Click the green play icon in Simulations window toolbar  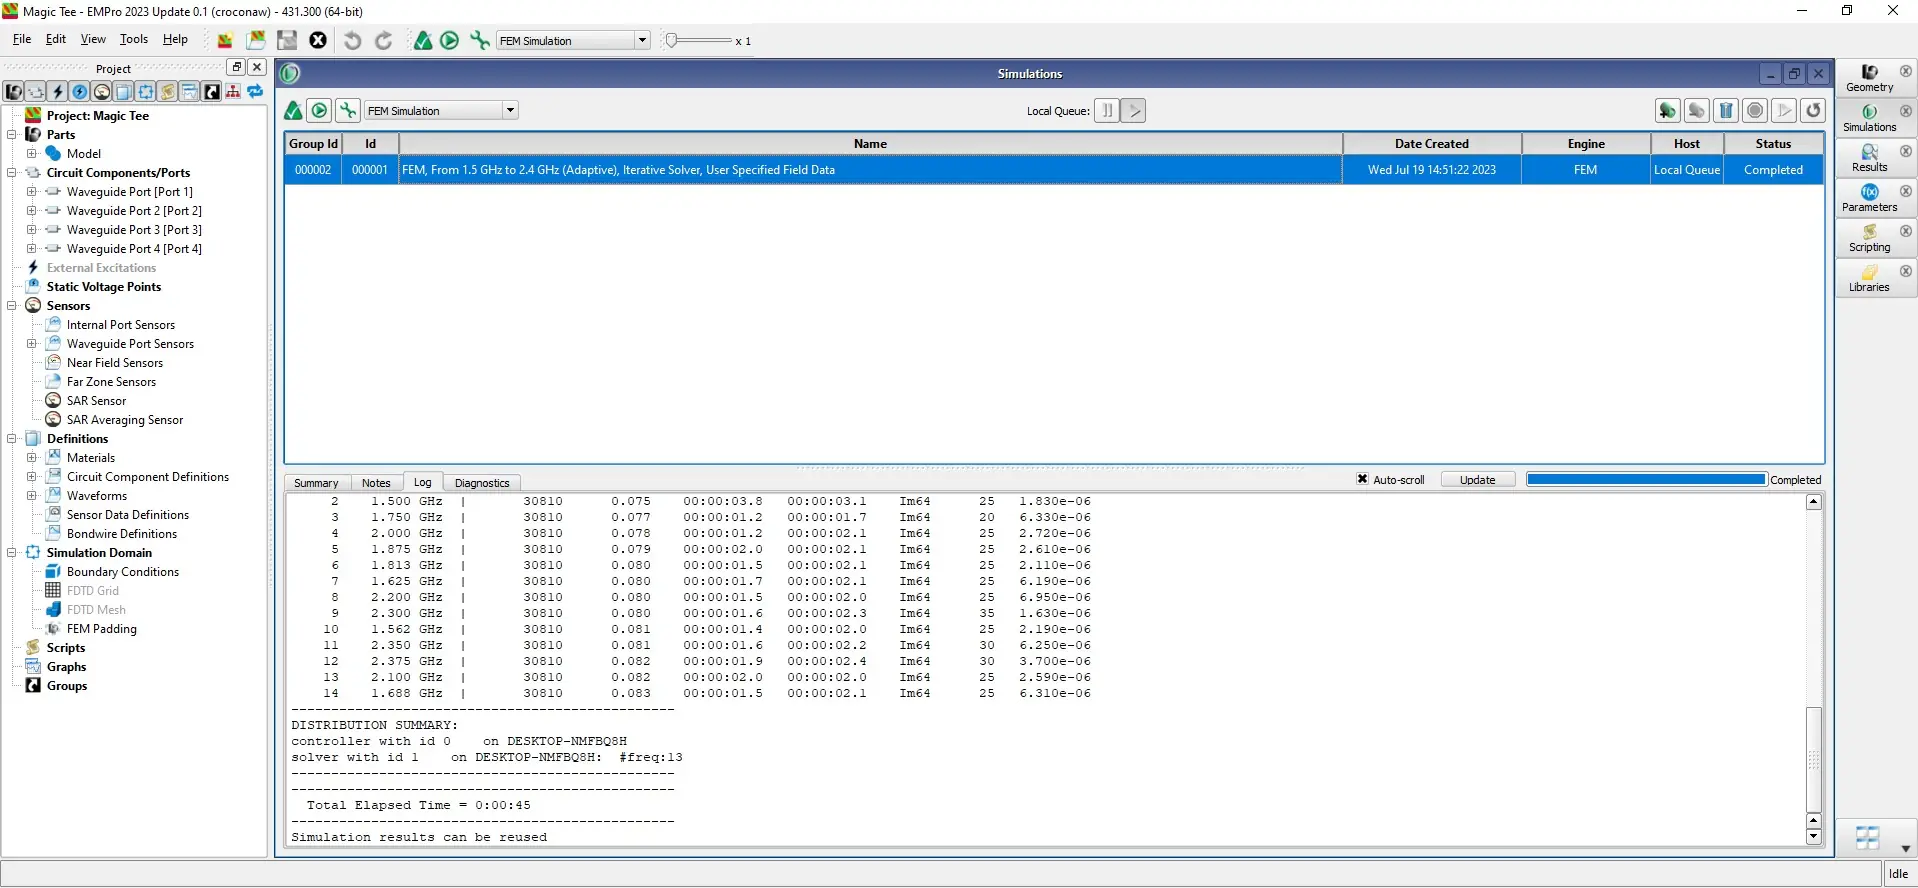[320, 110]
